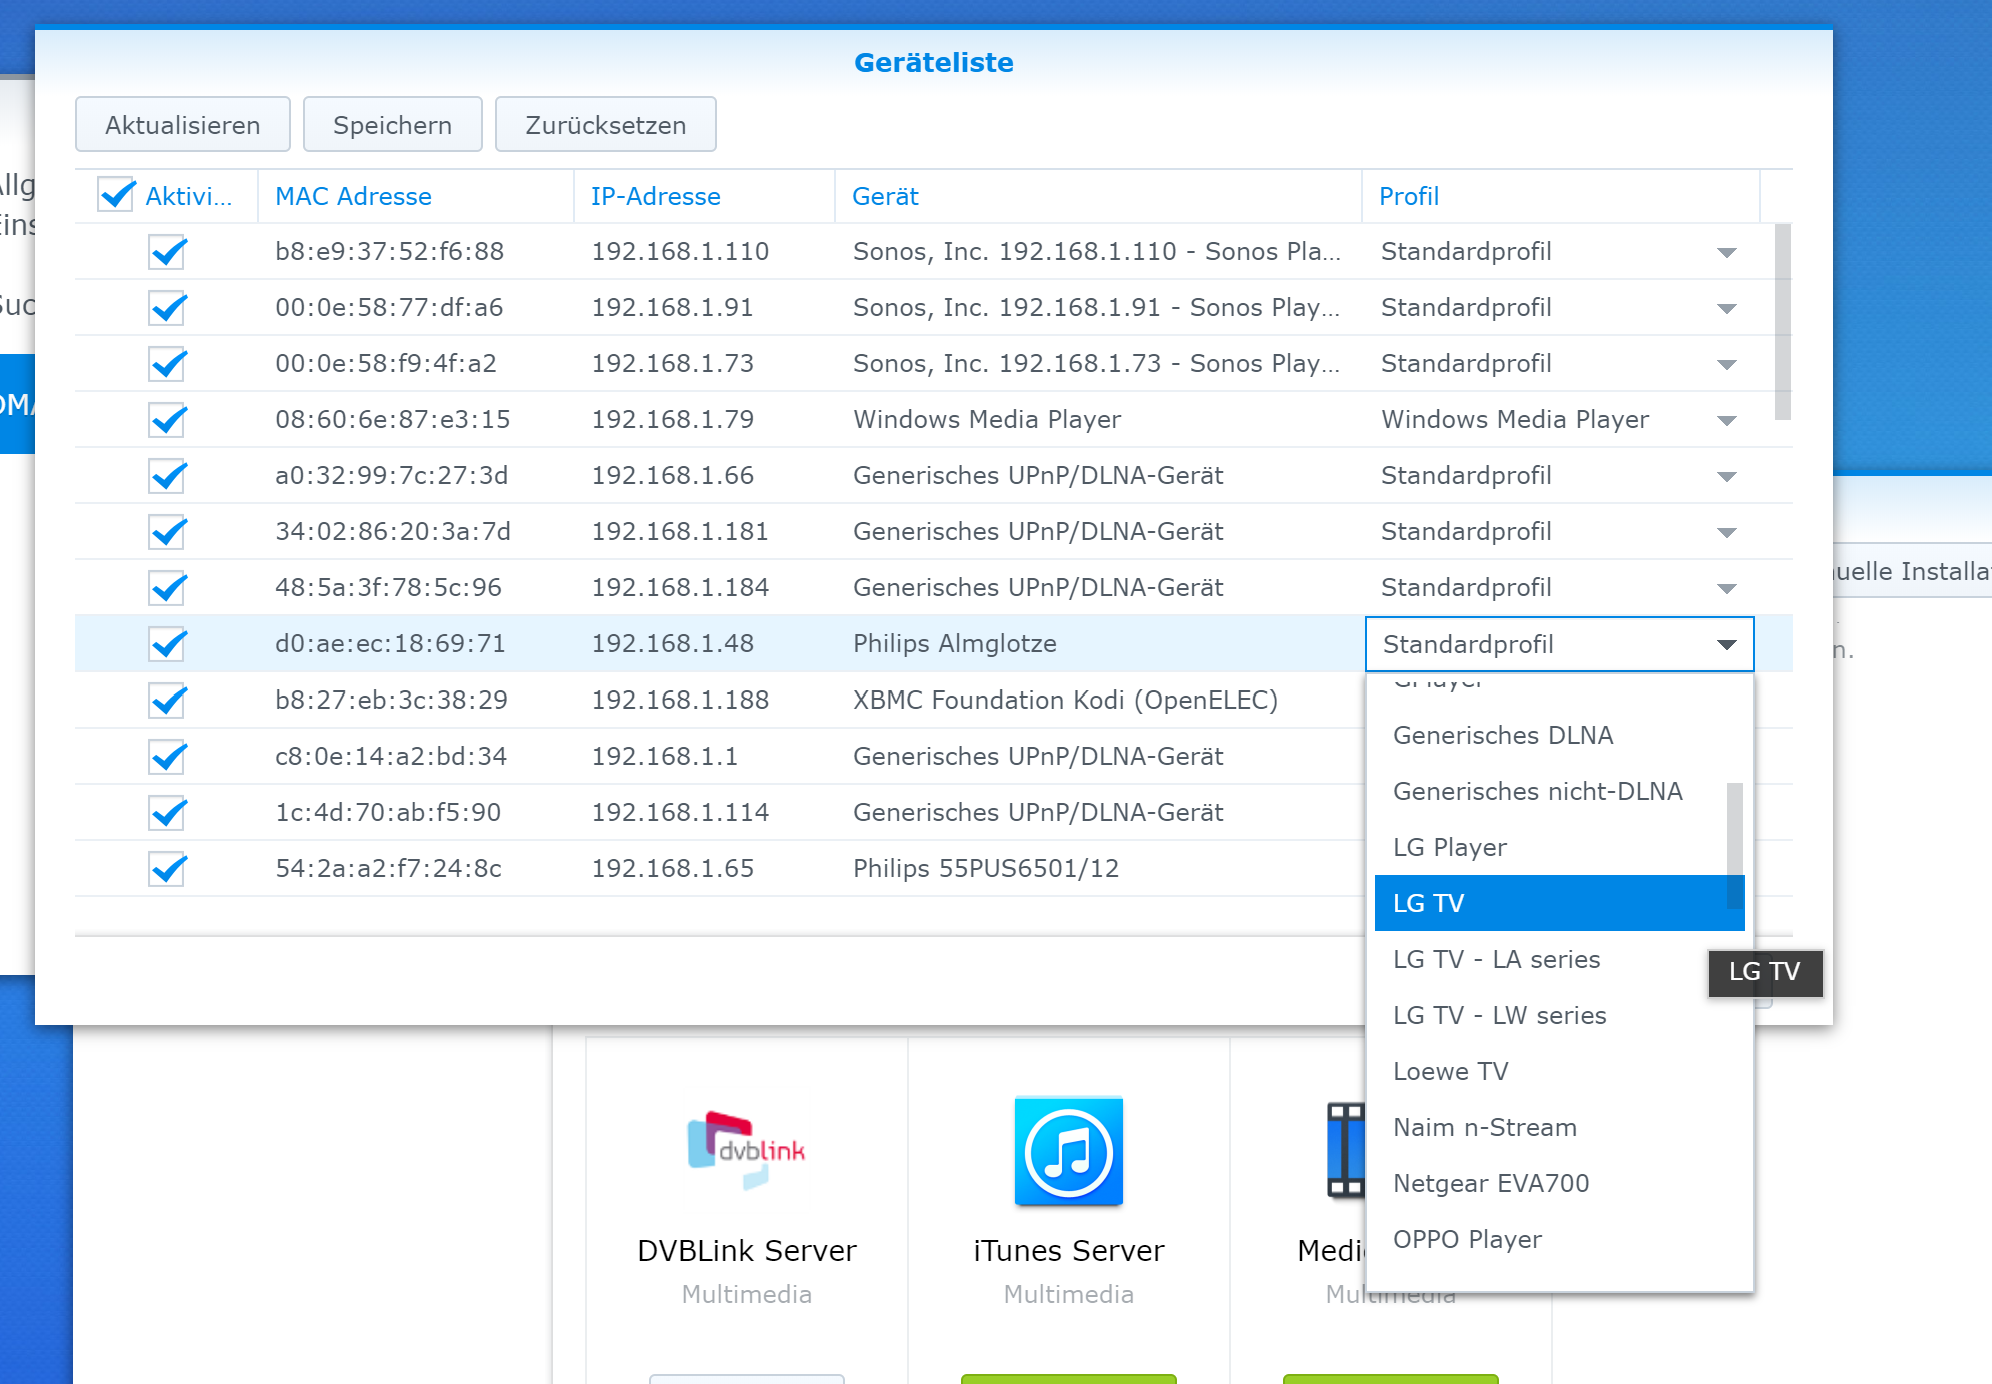Click the device list vertical scrollbar

pyautogui.click(x=1782, y=322)
